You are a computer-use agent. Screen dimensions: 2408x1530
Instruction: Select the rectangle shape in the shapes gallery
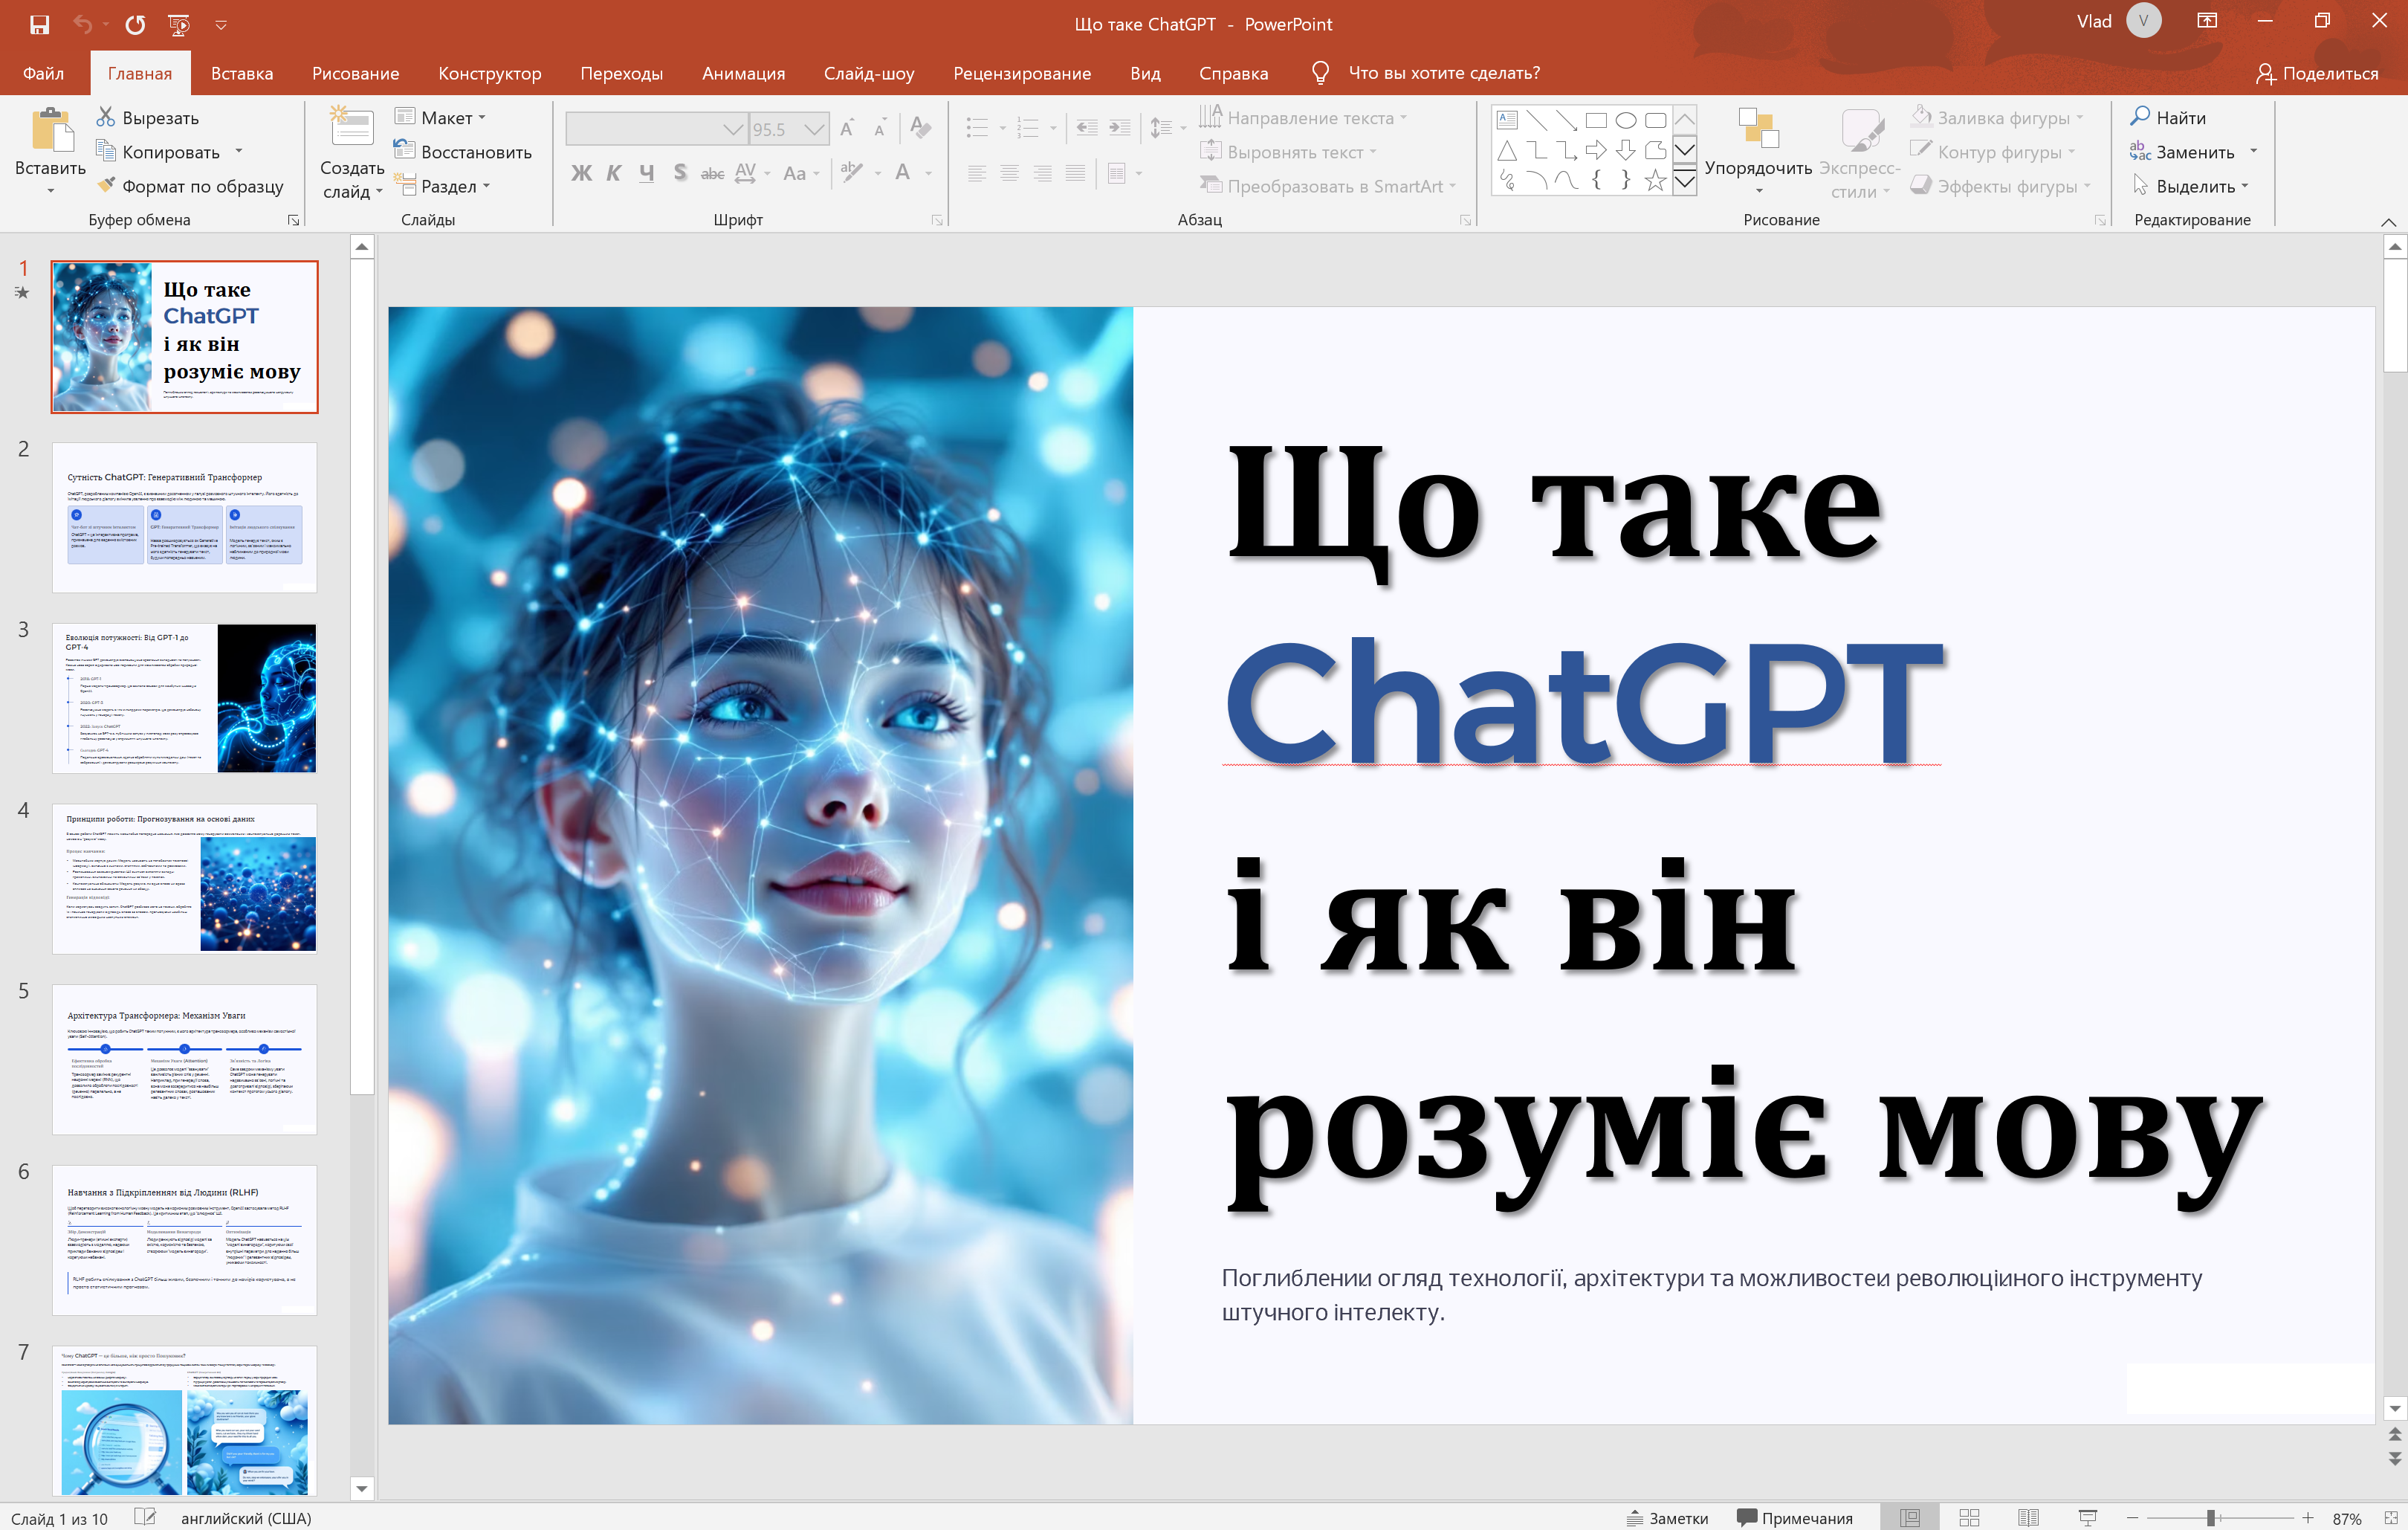click(x=1596, y=121)
